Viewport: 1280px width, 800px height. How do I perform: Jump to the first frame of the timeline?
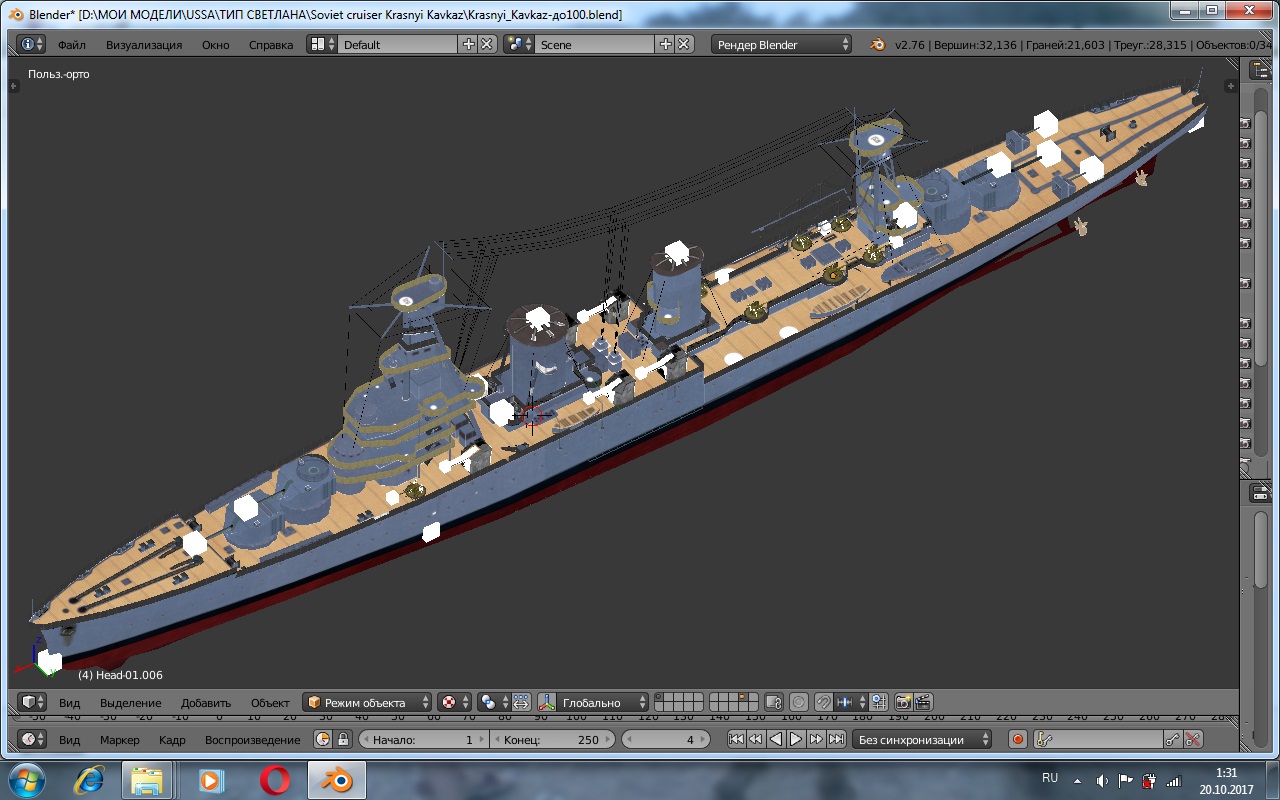tap(736, 740)
